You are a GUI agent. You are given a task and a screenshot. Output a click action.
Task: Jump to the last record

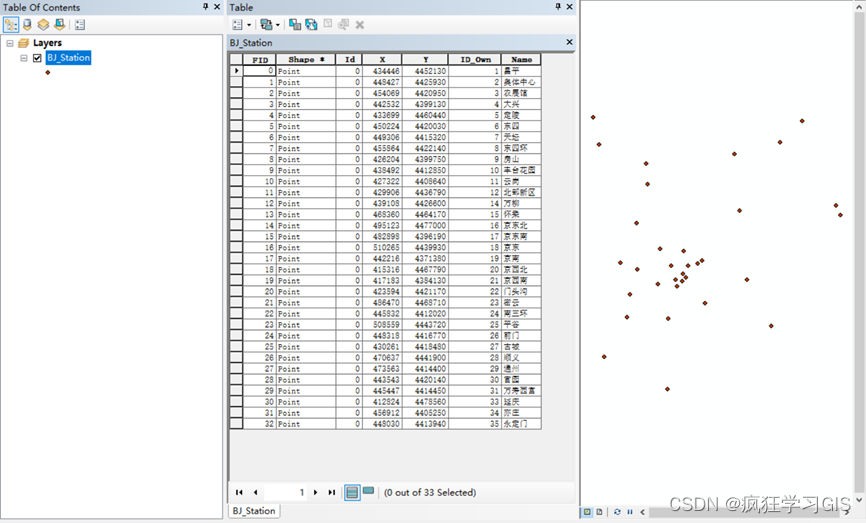point(331,492)
